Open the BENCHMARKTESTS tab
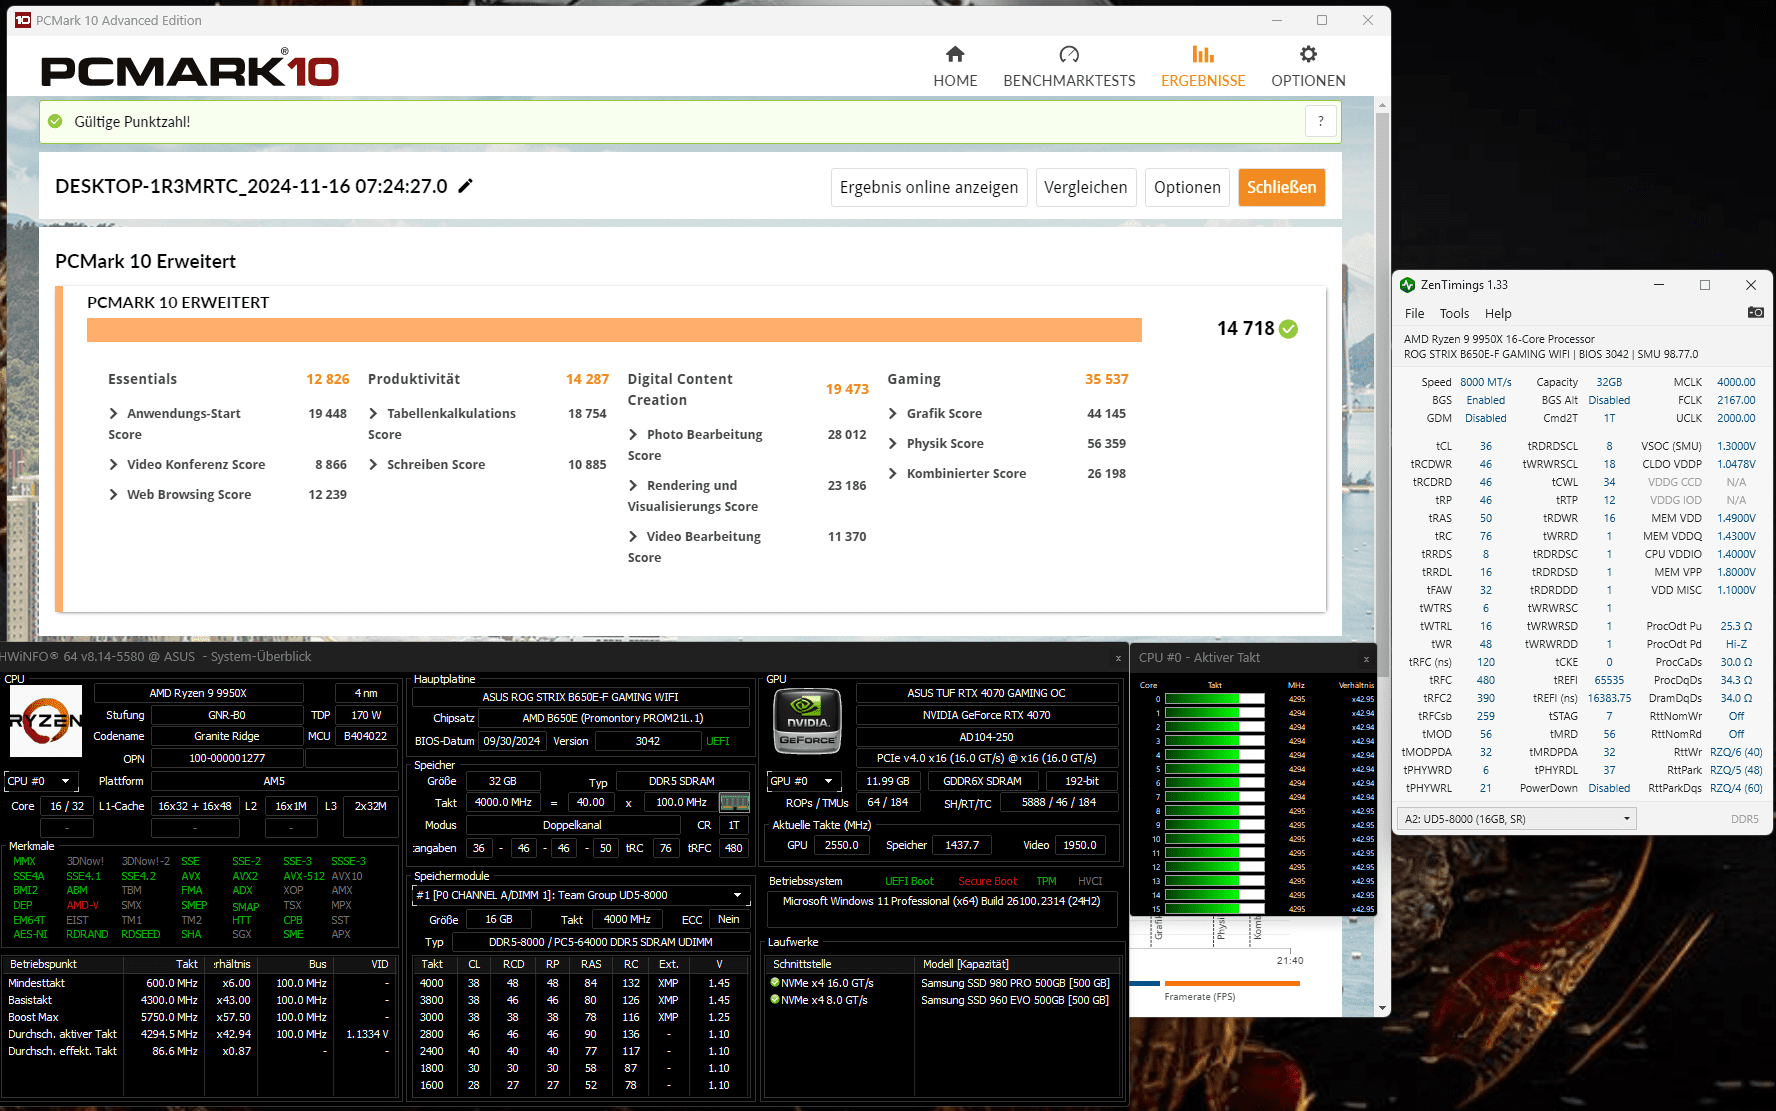This screenshot has width=1776, height=1111. point(1069,67)
